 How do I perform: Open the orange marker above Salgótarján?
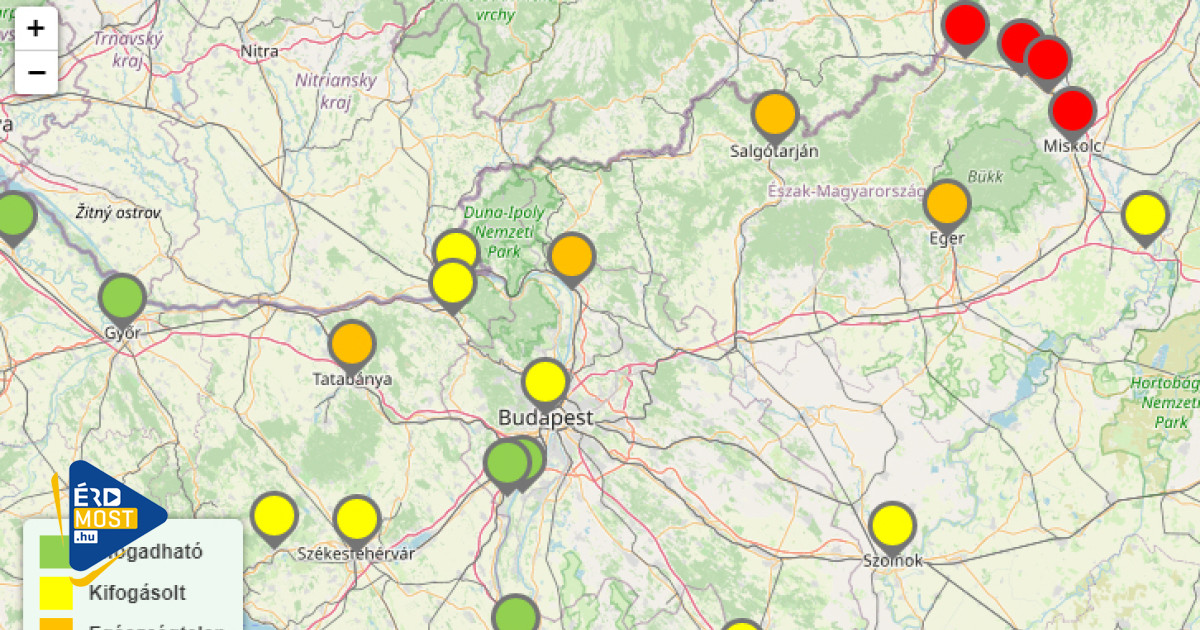(x=774, y=114)
